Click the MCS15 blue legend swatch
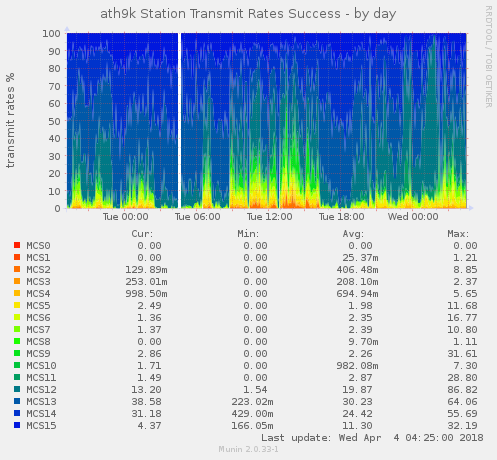This screenshot has width=497, height=460. point(17,425)
